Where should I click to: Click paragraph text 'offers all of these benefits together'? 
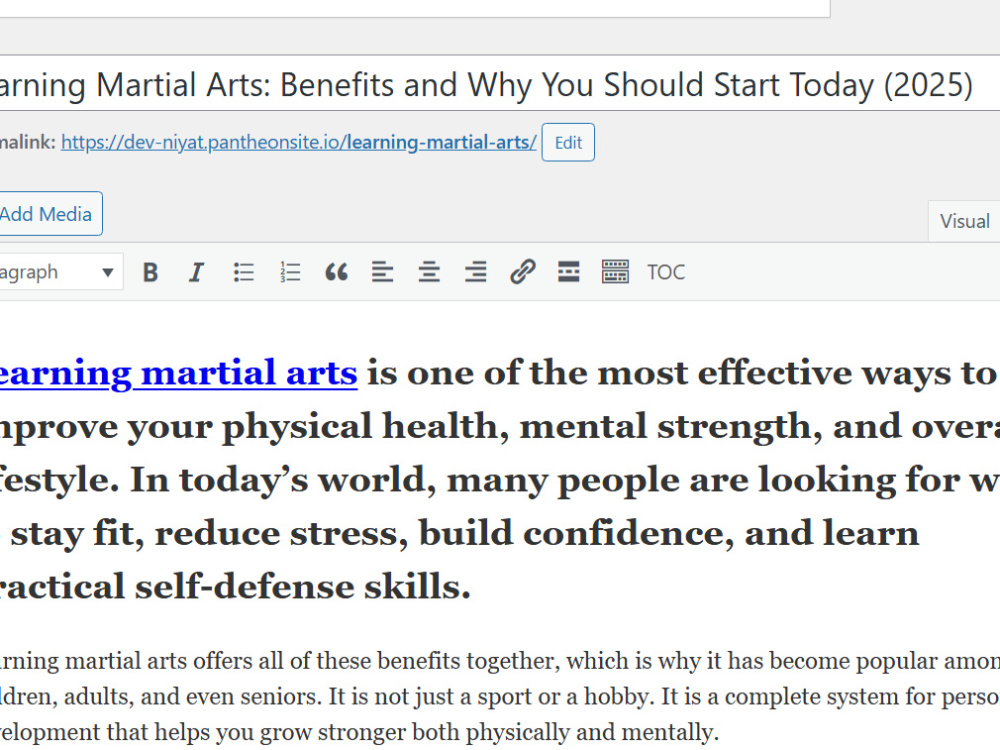(377, 661)
